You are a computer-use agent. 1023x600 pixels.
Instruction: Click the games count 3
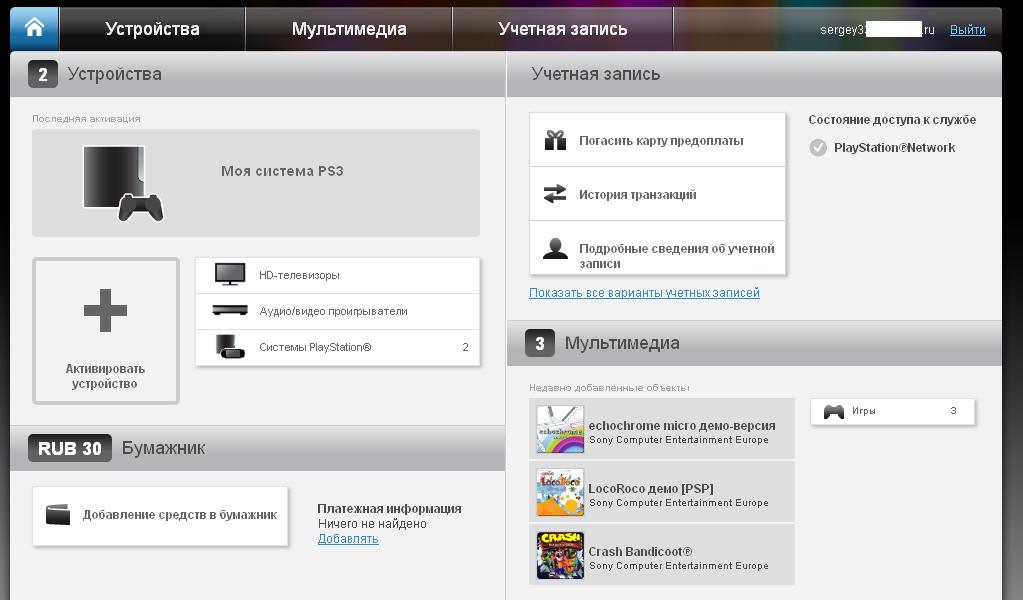pyautogui.click(x=953, y=411)
